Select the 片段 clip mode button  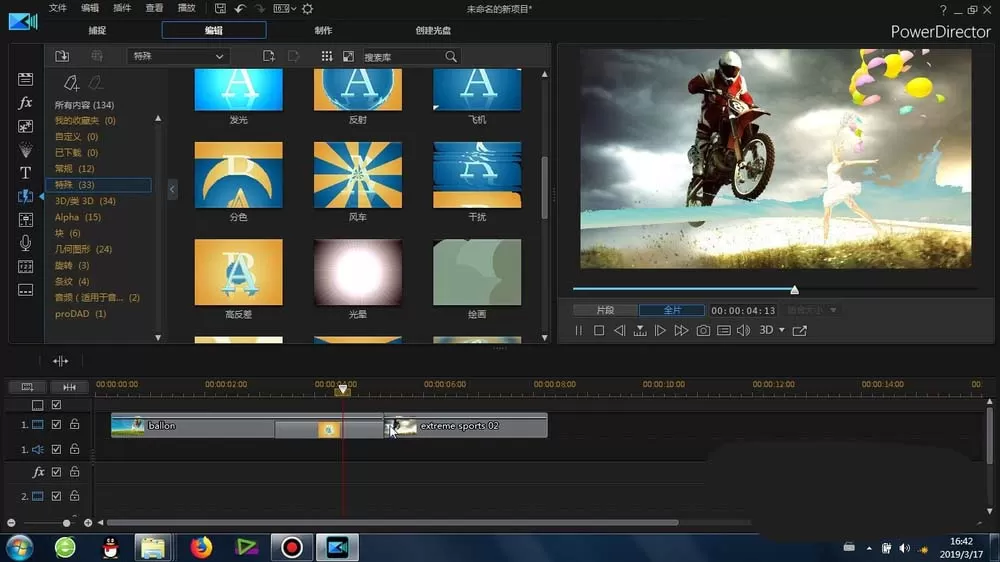point(605,310)
